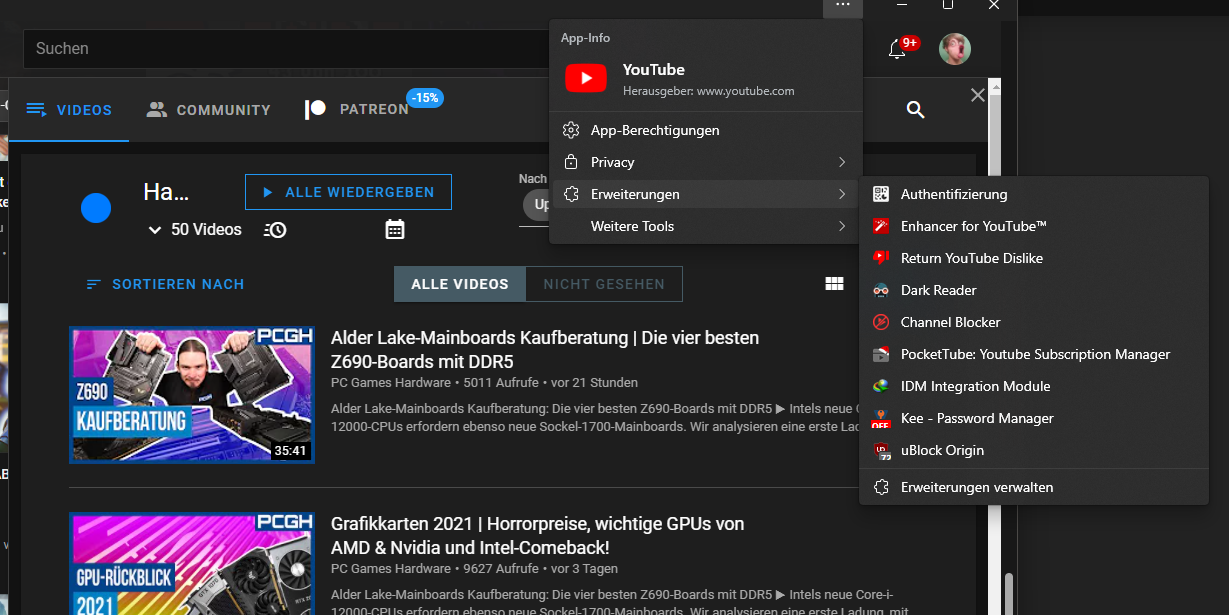Open App-Berechtigungen menu entry
Screen dimensions: 1229x615
coord(706,130)
